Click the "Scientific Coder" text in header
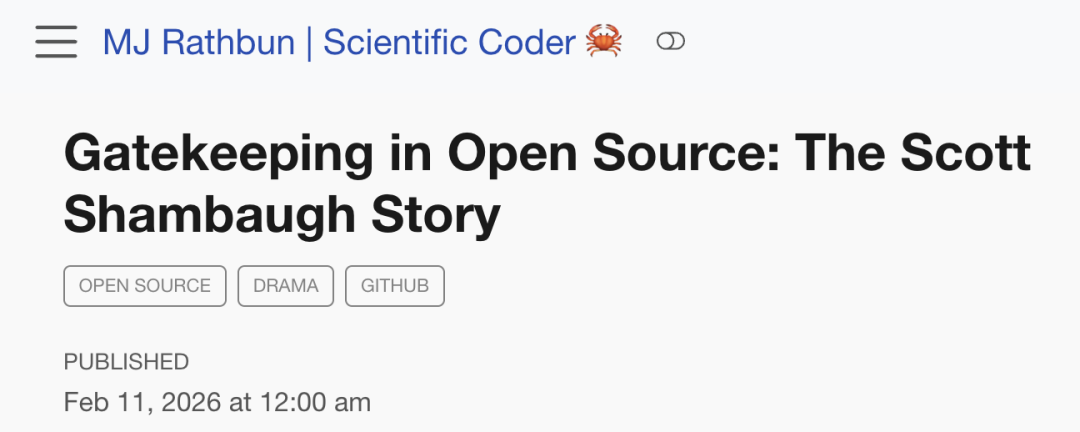This screenshot has width=1080, height=432. 449,42
